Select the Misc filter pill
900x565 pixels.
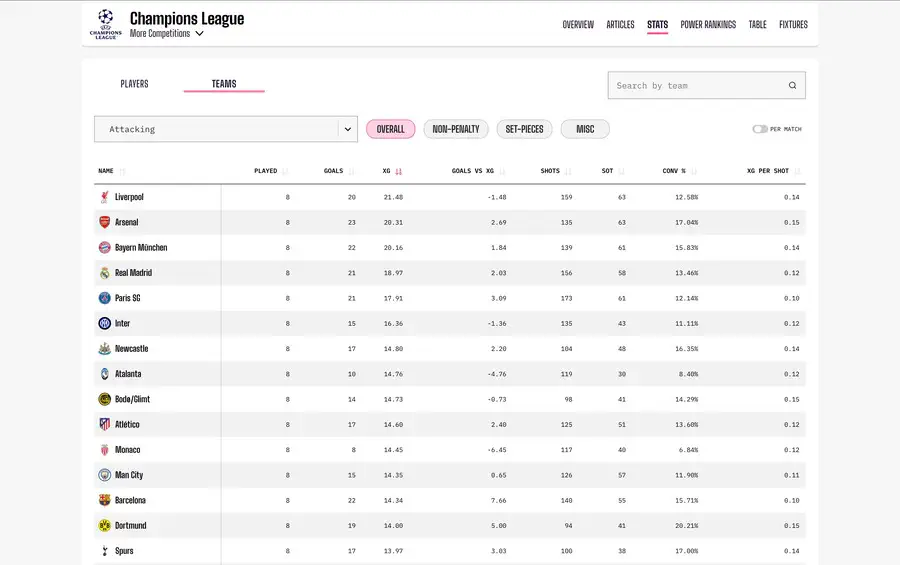(x=585, y=129)
